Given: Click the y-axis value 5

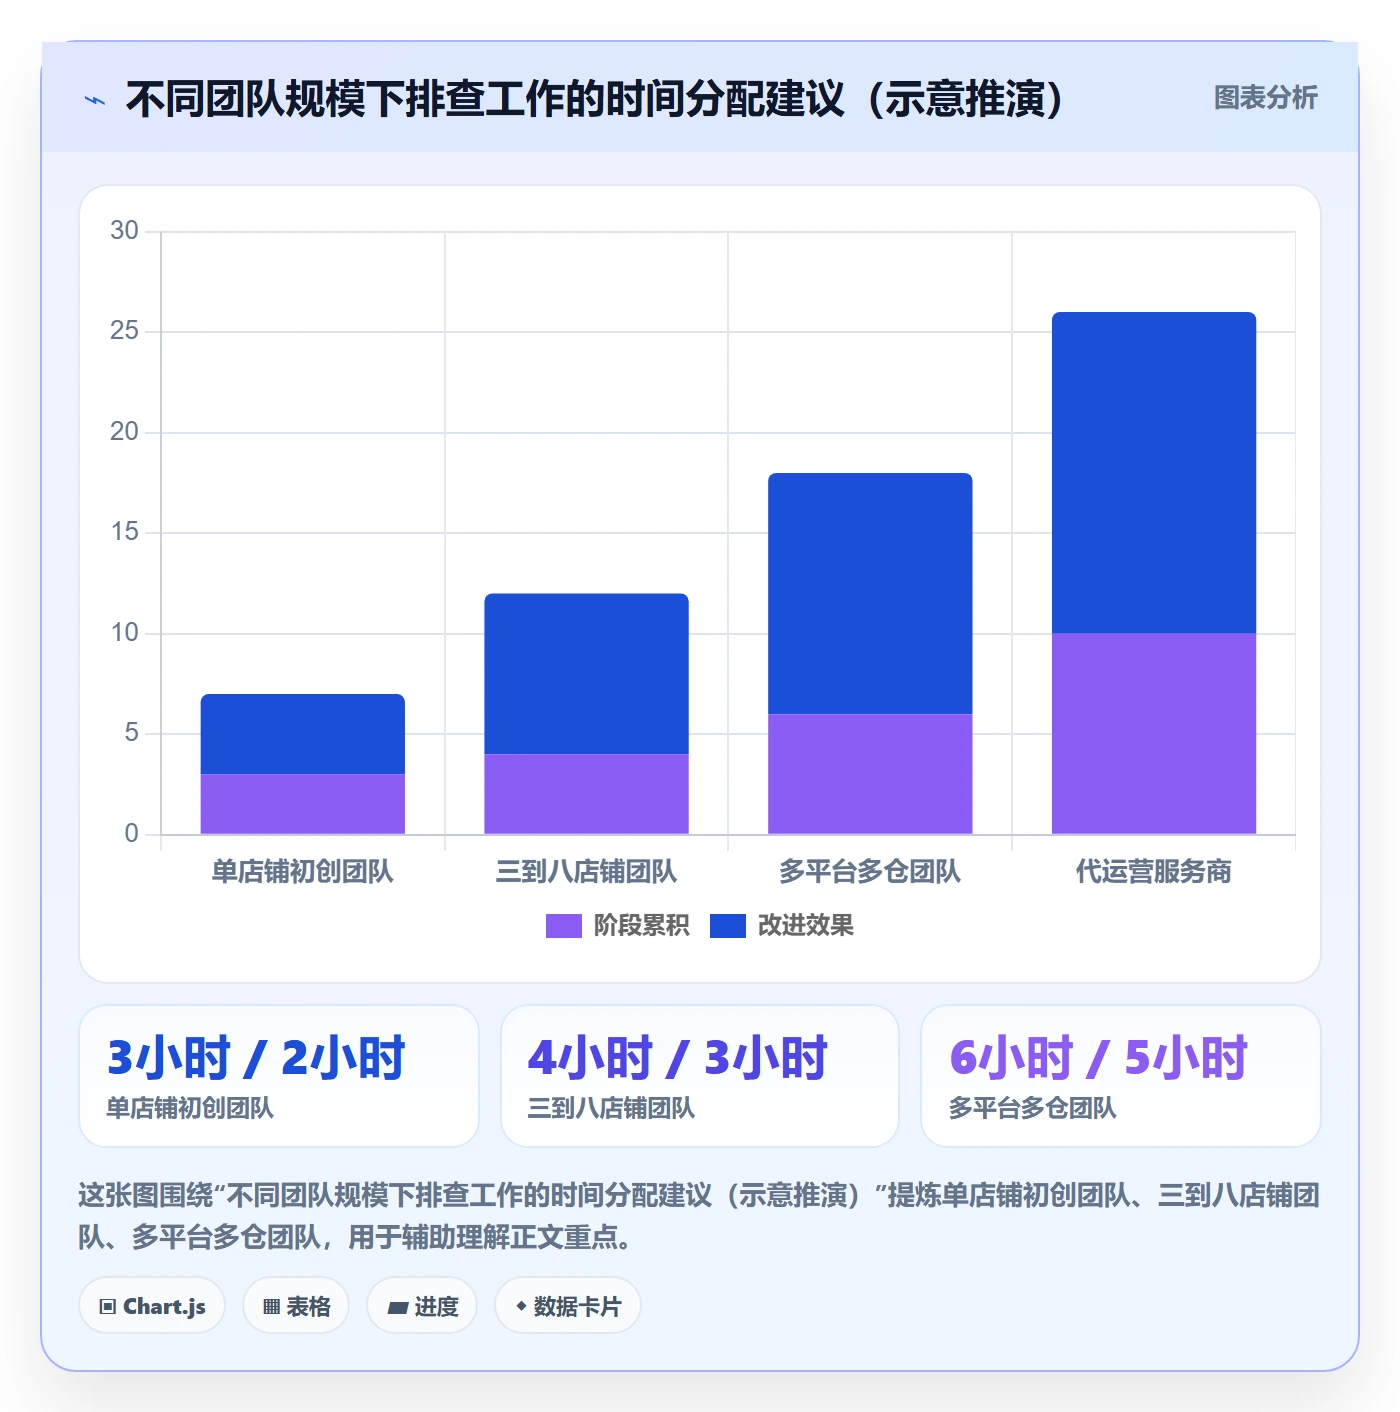Looking at the screenshot, I should point(132,733).
